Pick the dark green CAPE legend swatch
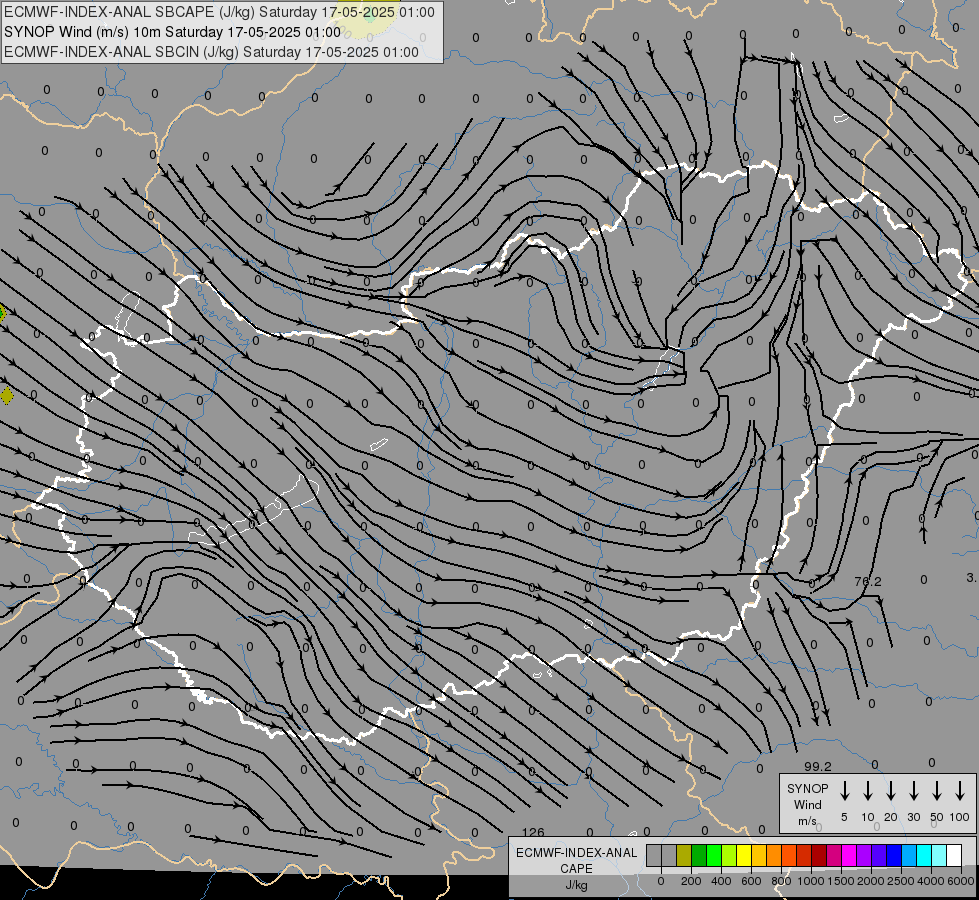 (x=699, y=855)
